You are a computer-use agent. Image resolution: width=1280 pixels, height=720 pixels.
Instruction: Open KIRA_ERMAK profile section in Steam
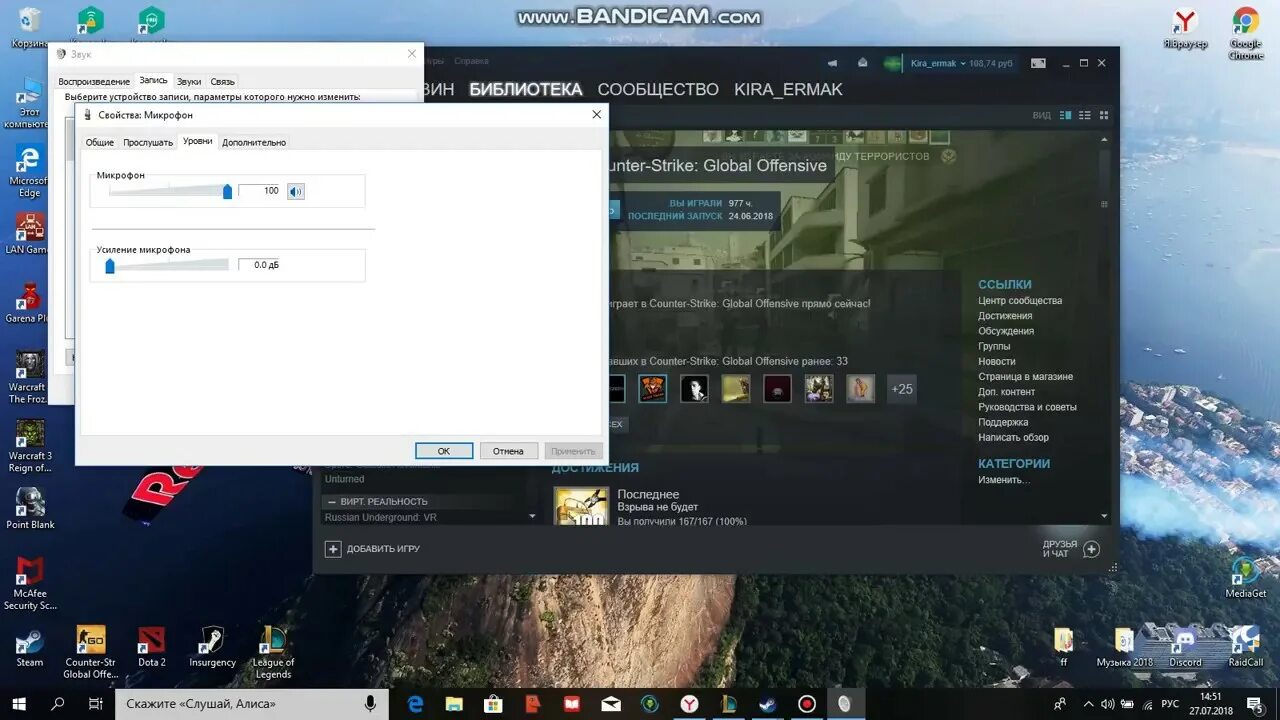788,90
